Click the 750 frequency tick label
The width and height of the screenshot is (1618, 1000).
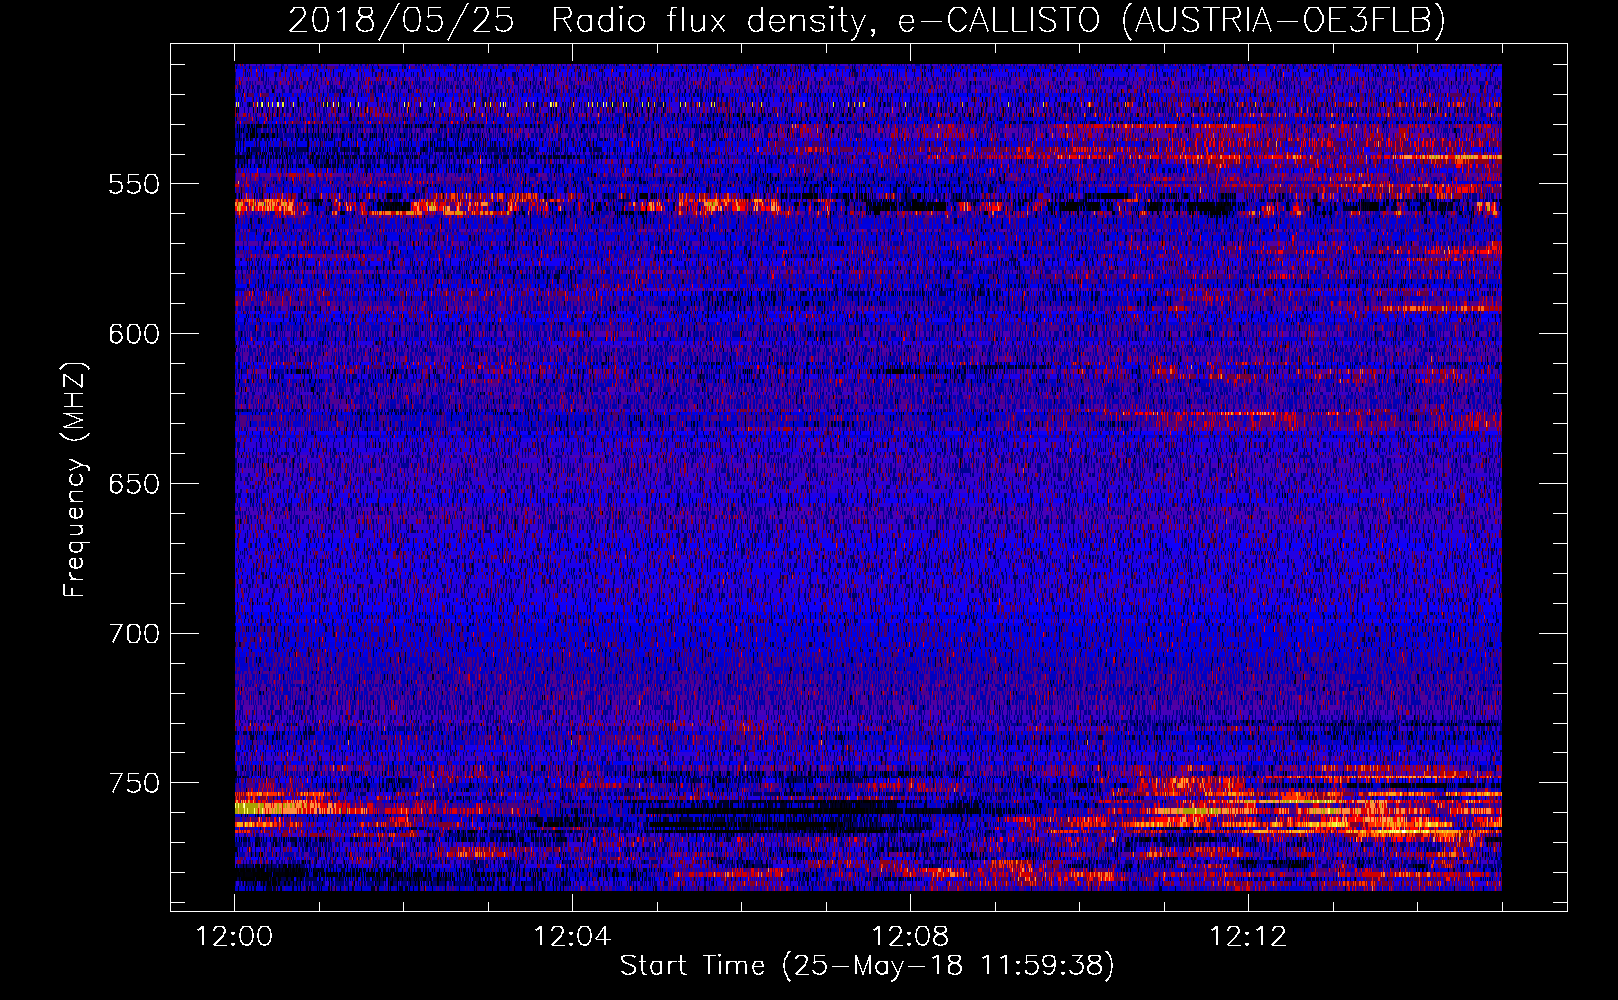(134, 783)
